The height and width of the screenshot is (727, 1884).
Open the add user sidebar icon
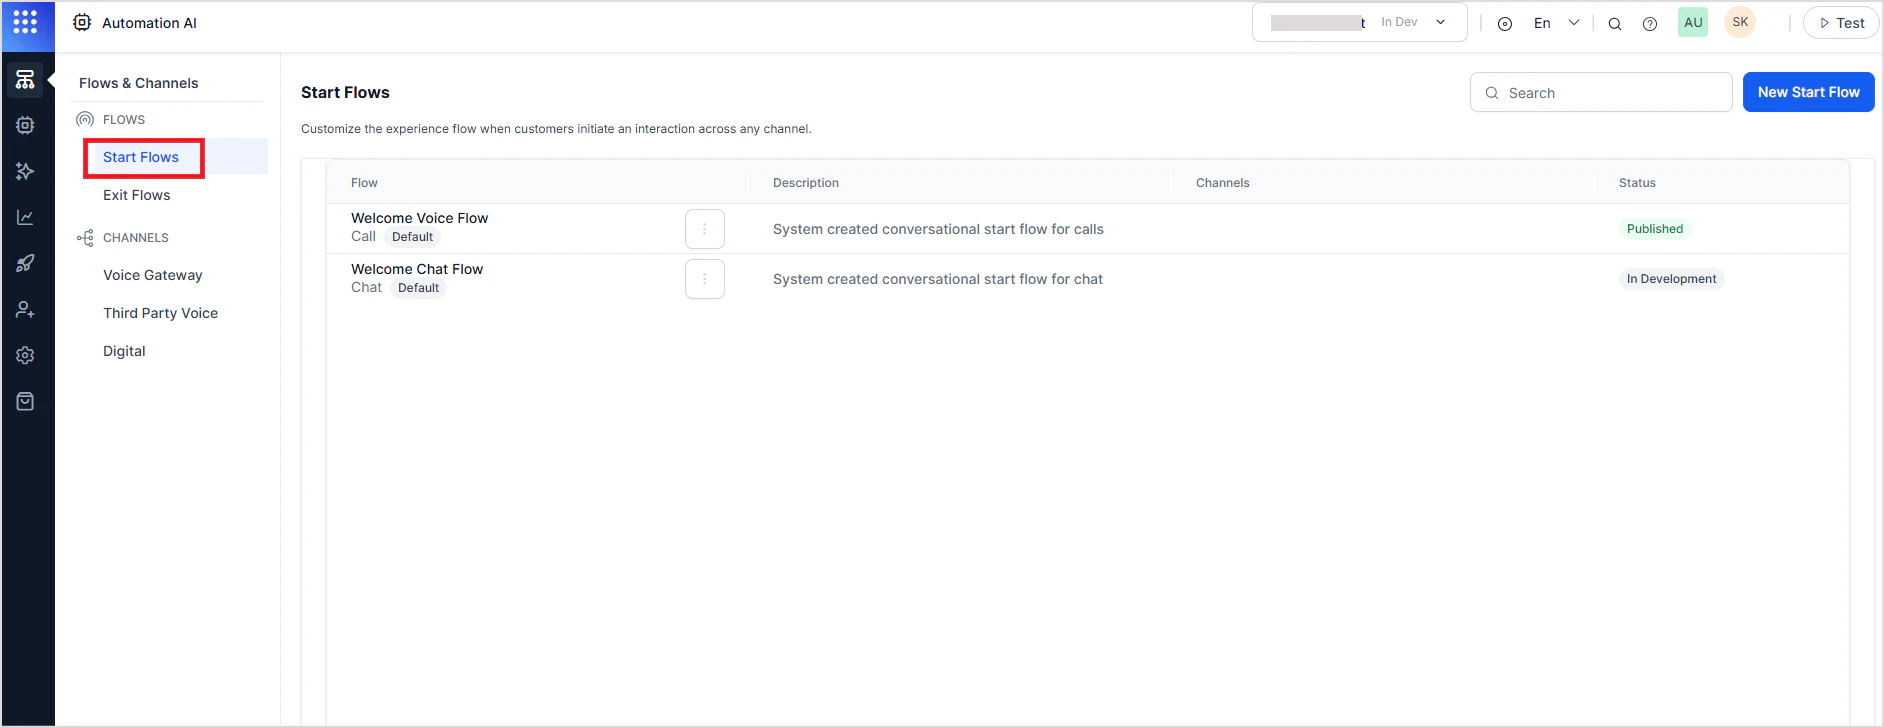(x=25, y=309)
